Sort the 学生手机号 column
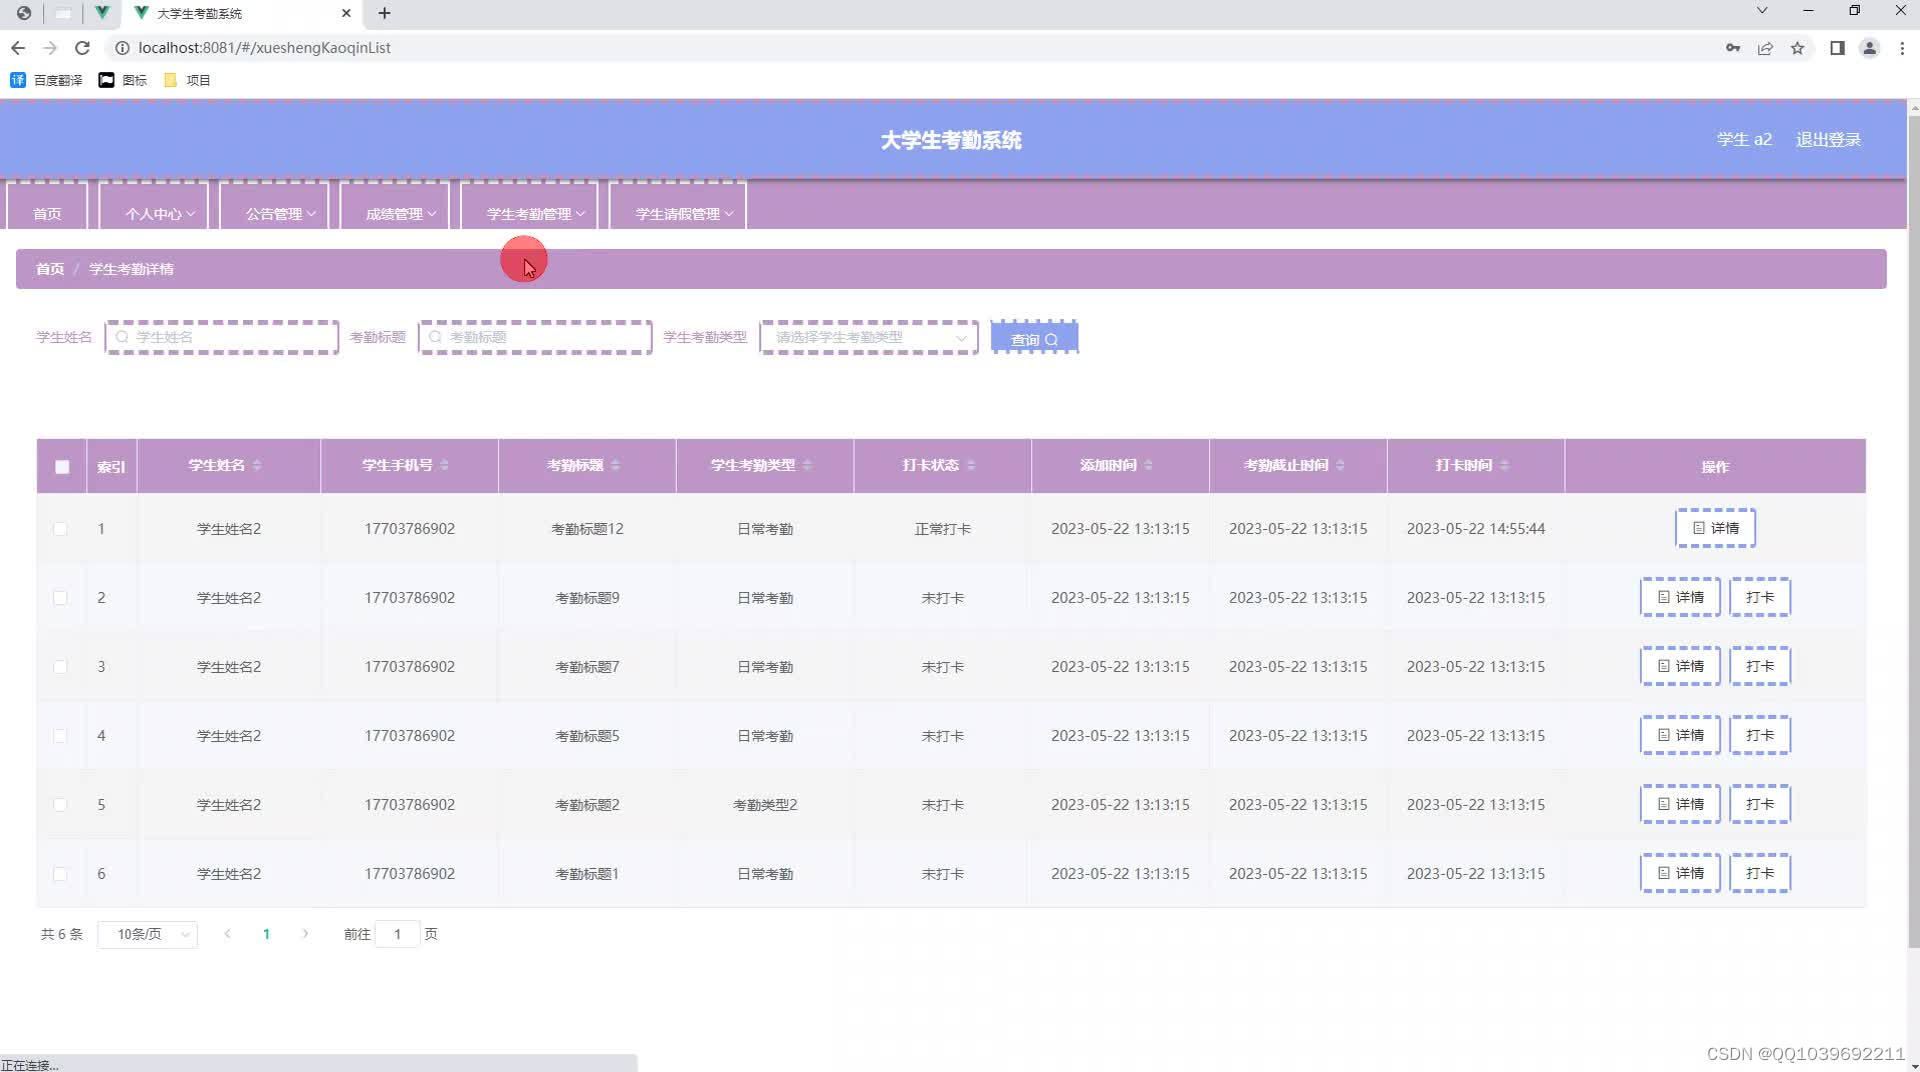This screenshot has height=1072, width=1920. tap(444, 465)
